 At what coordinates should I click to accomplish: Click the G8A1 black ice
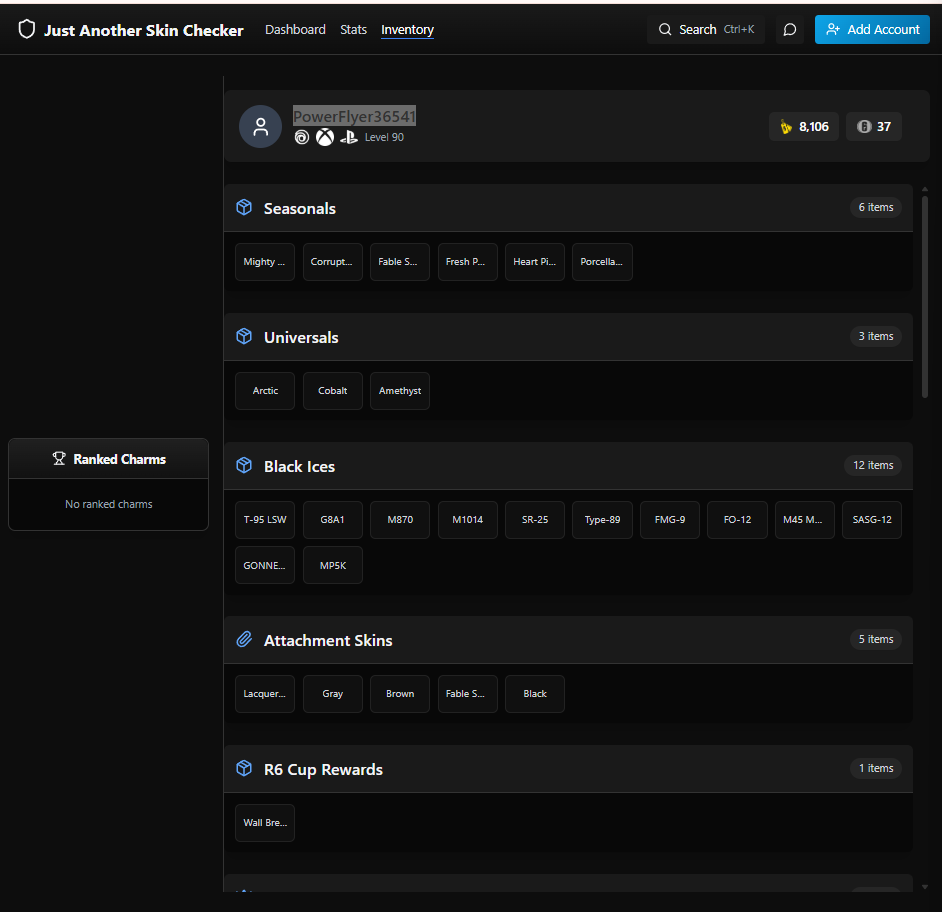332,520
